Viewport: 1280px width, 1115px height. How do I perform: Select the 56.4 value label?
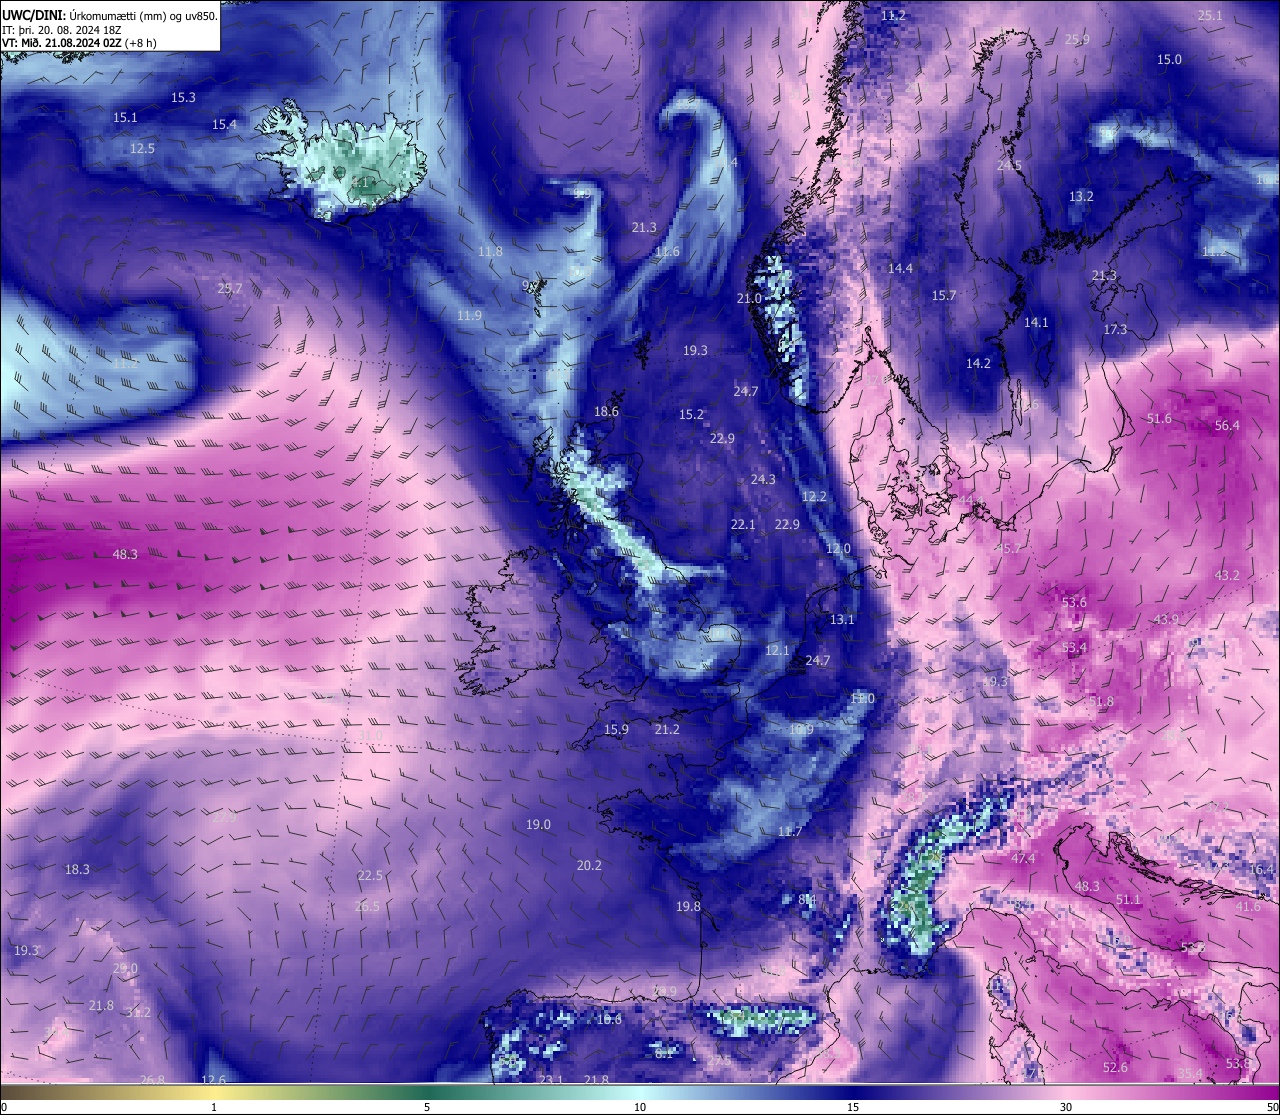pos(1227,426)
